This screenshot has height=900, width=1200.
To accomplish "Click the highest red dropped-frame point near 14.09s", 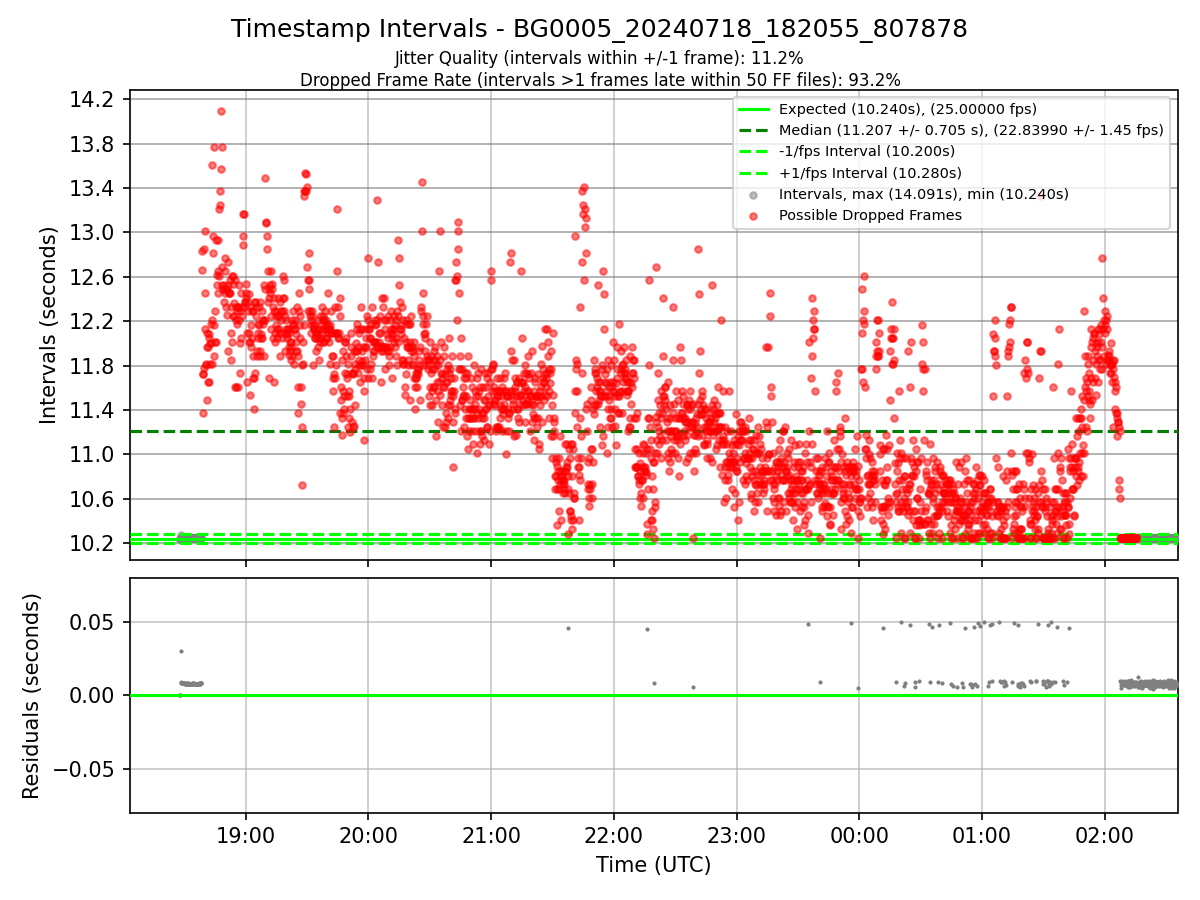I will coord(221,111).
